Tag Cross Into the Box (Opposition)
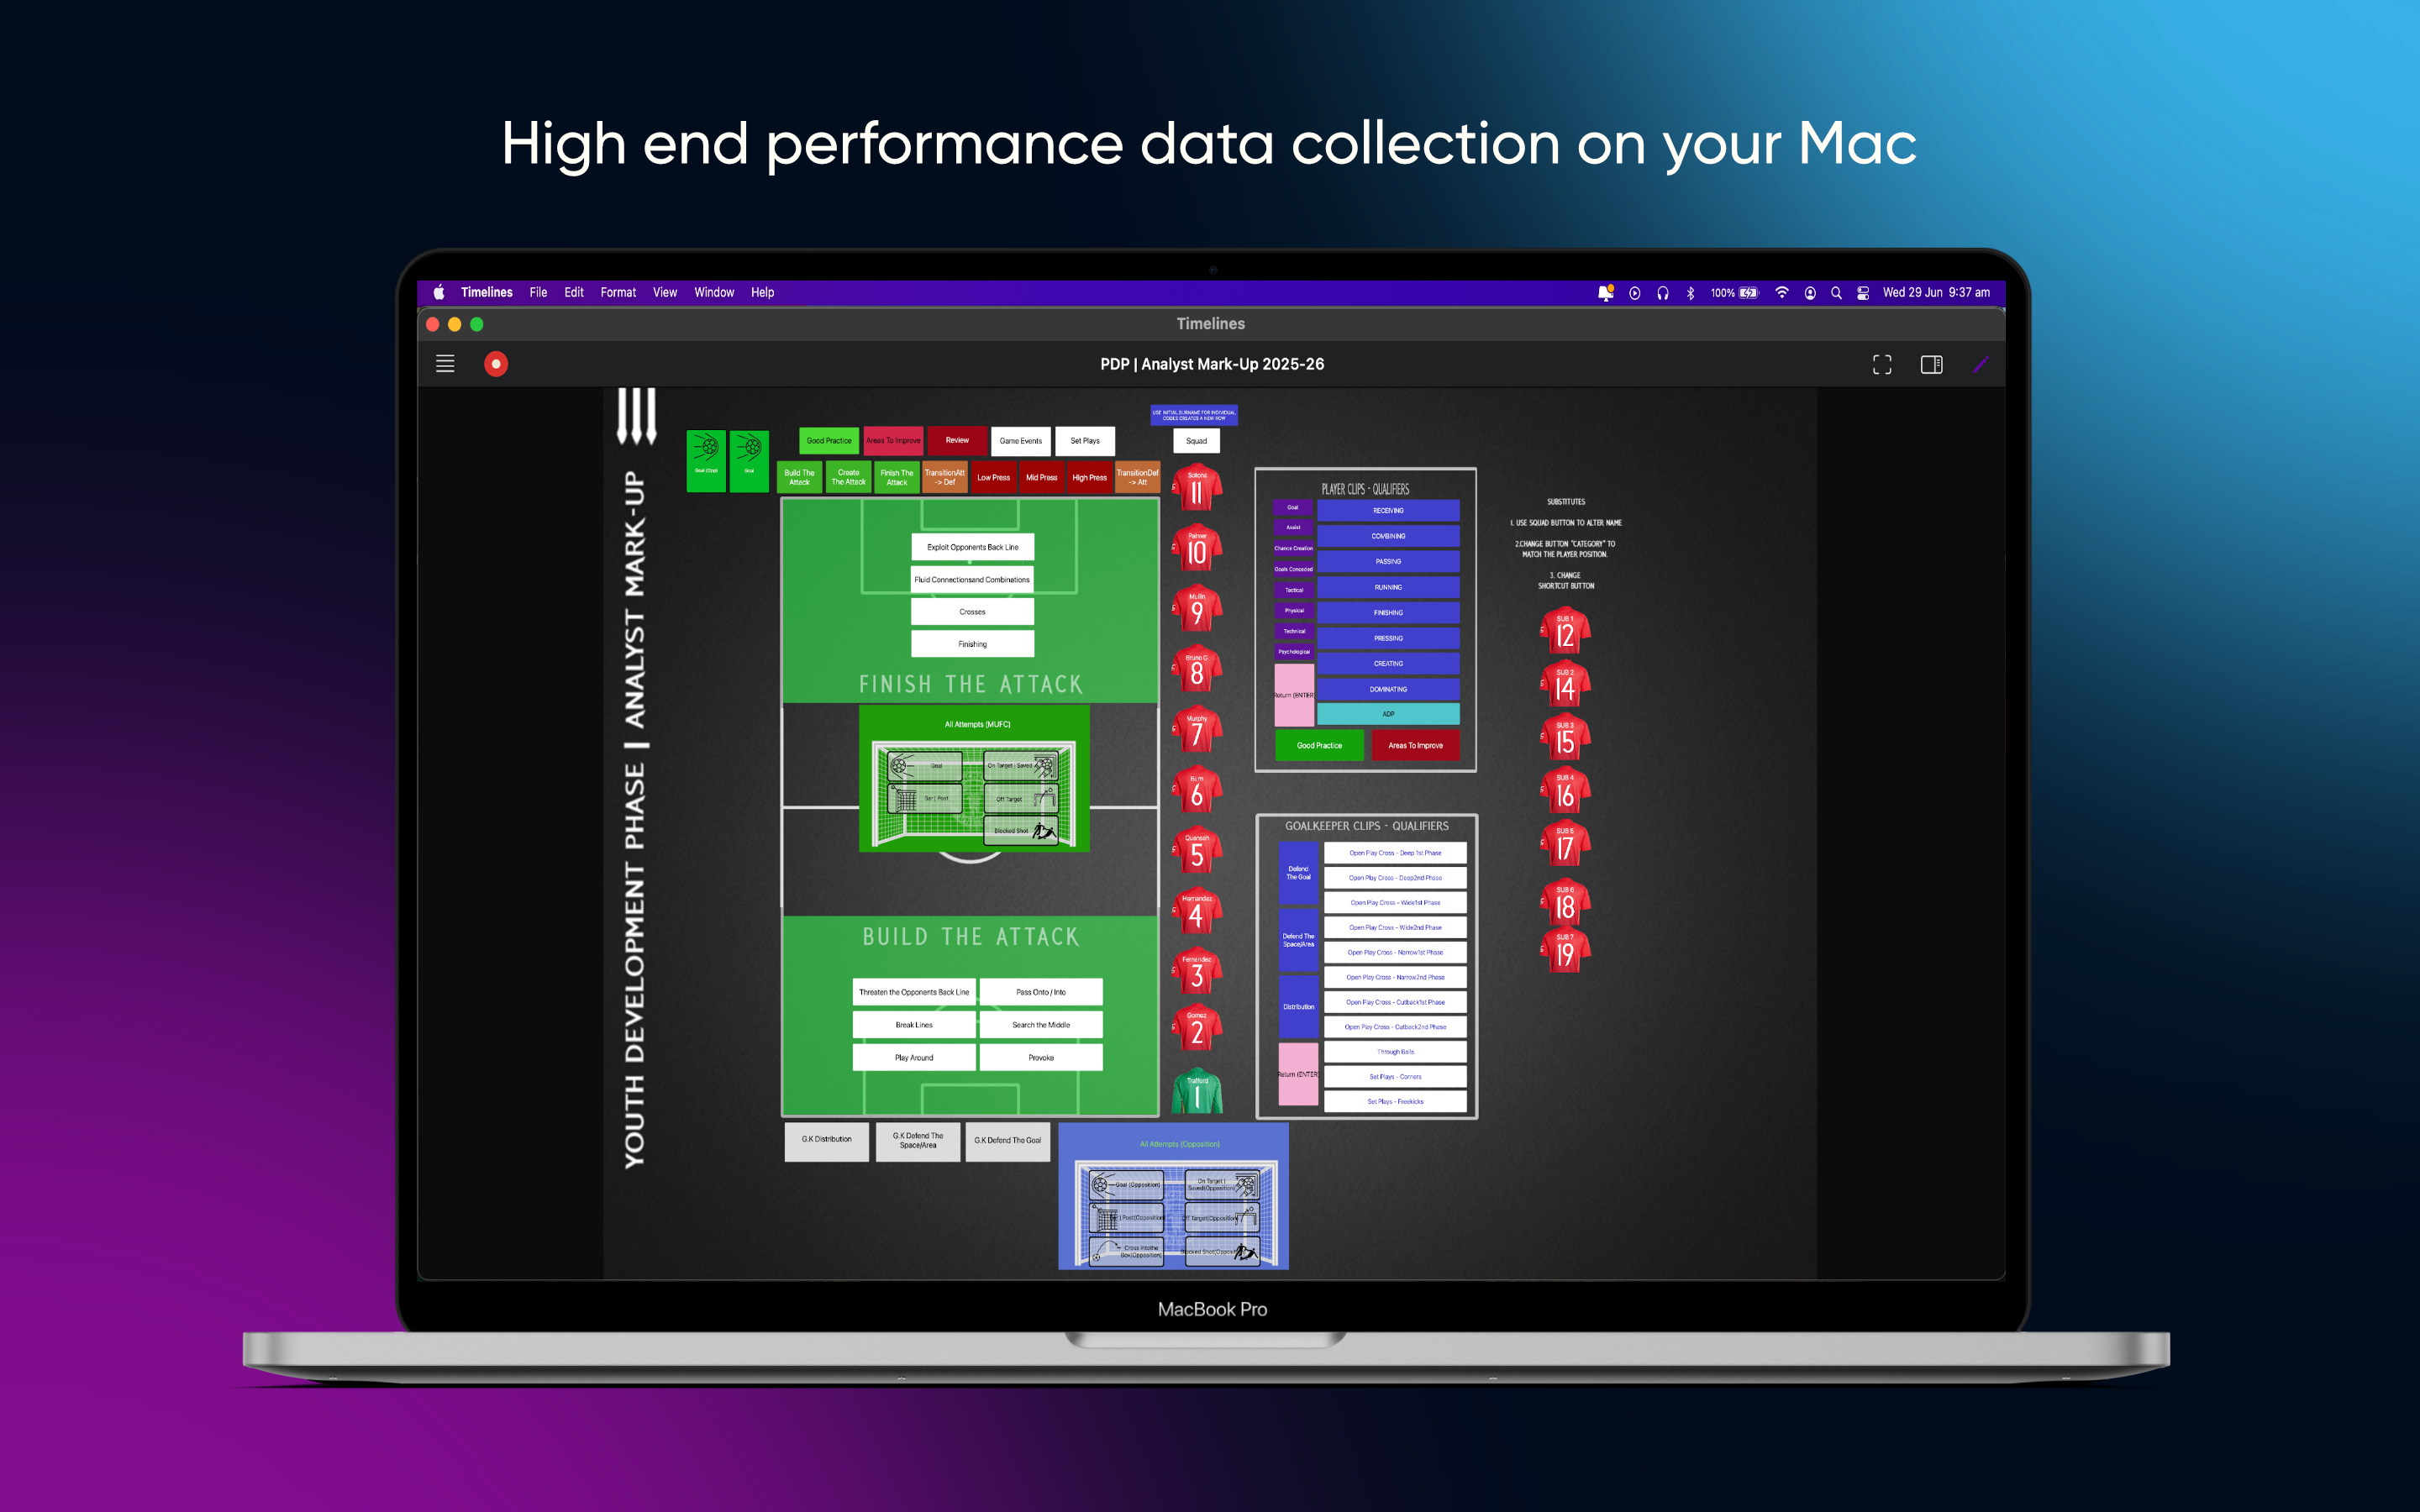This screenshot has height=1512, width=2420. (x=1127, y=1251)
